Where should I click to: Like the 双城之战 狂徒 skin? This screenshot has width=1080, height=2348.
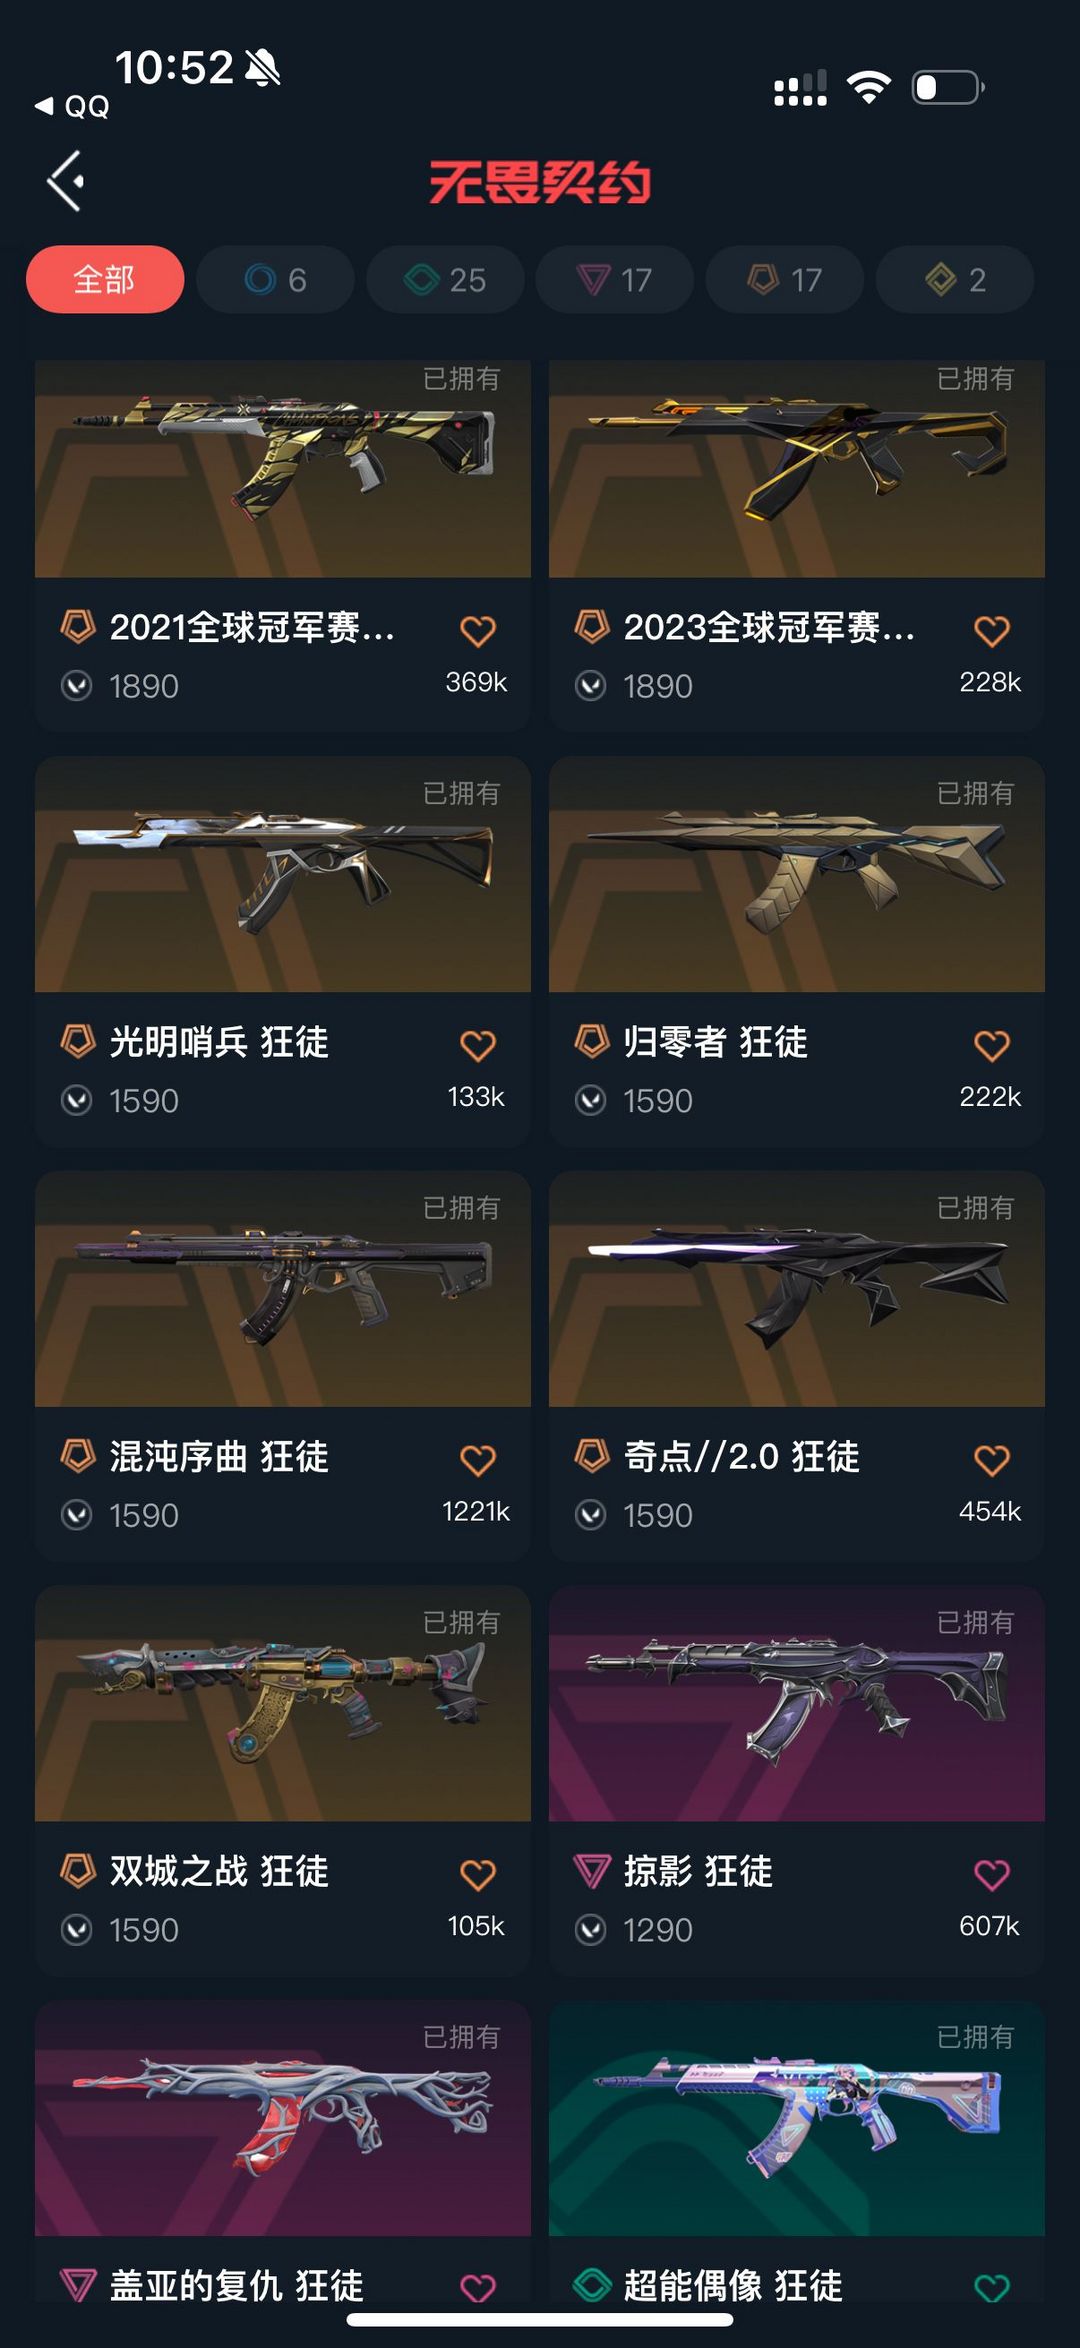(x=478, y=1875)
